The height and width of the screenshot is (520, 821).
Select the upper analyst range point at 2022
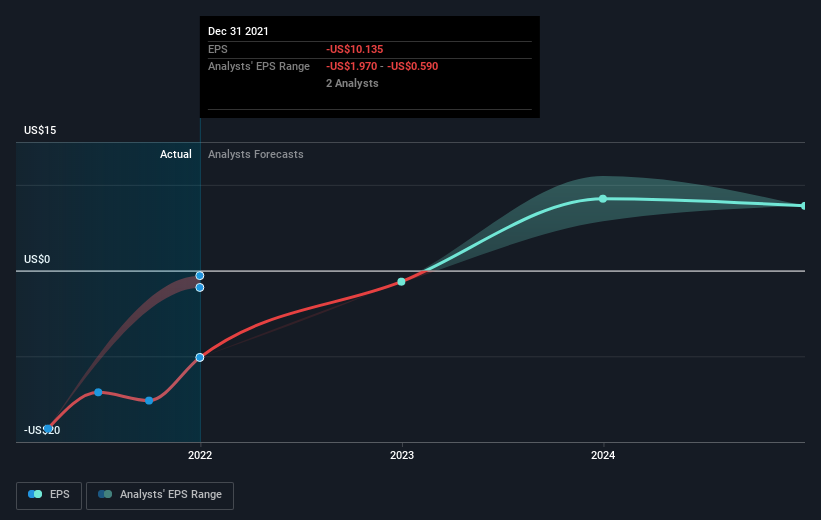199,275
